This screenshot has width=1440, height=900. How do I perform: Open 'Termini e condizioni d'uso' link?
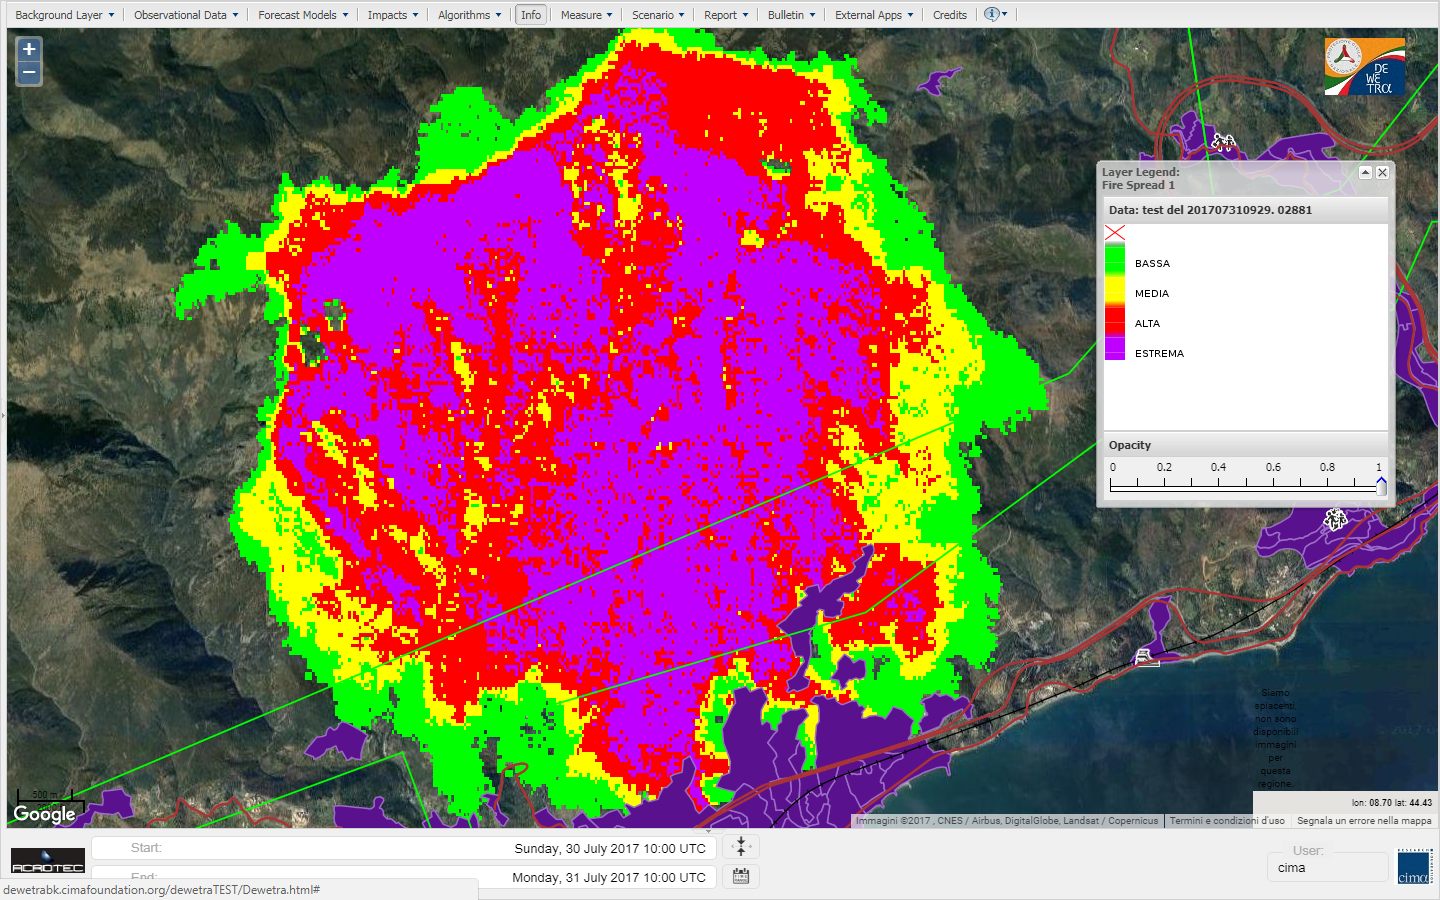1226,821
